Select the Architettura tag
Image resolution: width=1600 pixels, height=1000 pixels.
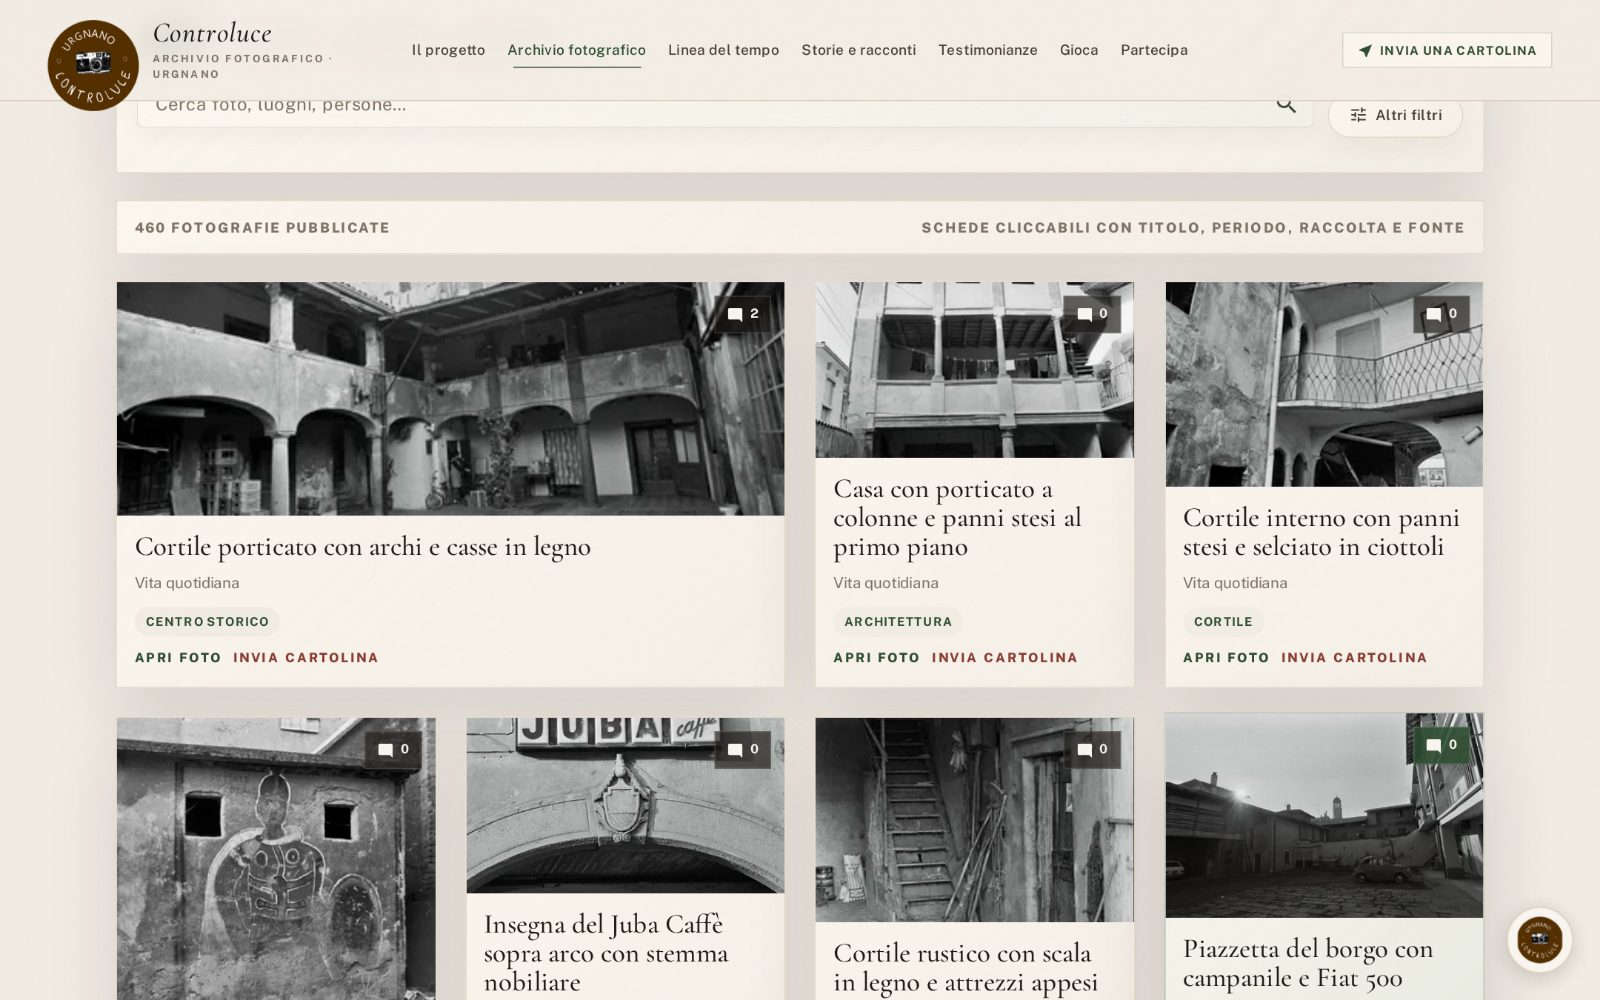pos(898,621)
